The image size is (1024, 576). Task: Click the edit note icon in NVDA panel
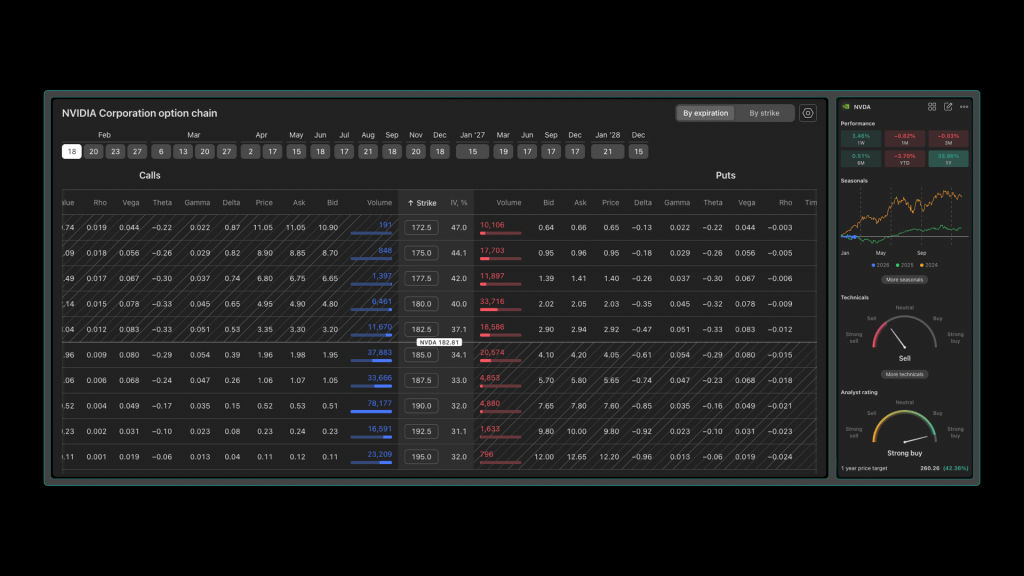pos(948,107)
